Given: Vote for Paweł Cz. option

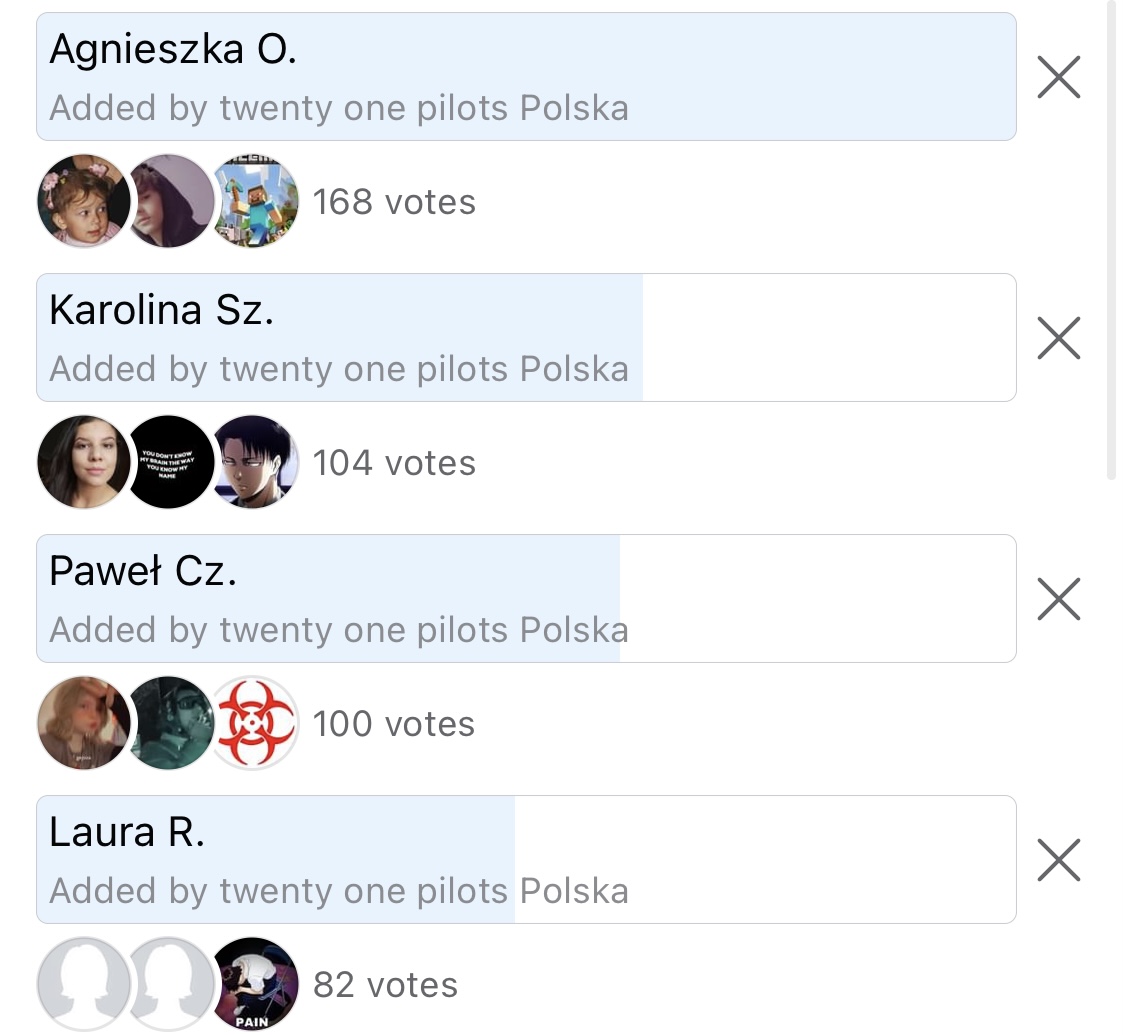Looking at the screenshot, I should [x=526, y=599].
